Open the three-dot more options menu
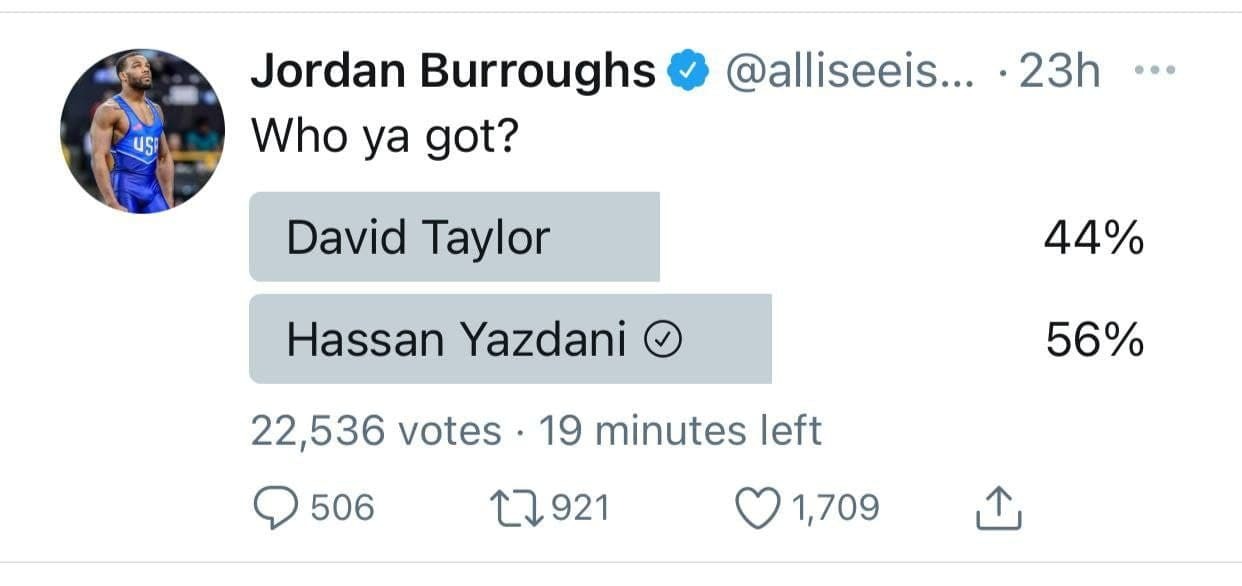 pyautogui.click(x=1155, y=71)
